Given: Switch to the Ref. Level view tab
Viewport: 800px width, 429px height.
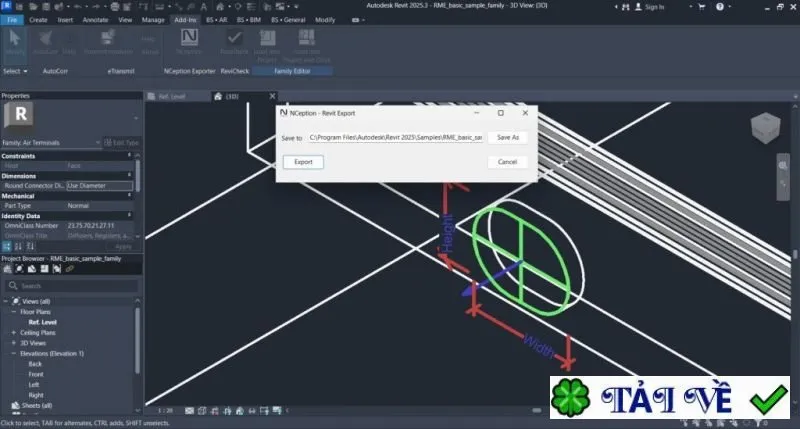Looking at the screenshot, I should (x=172, y=96).
